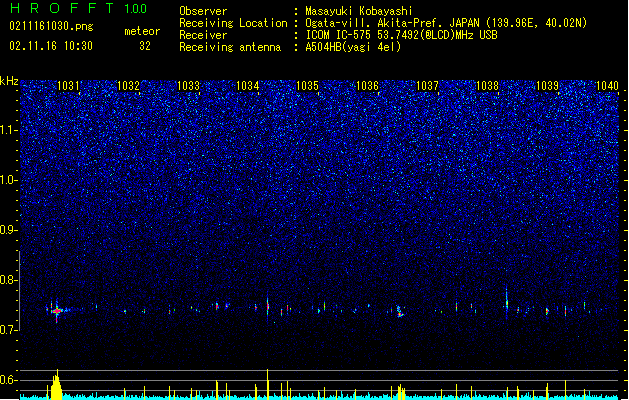This screenshot has height=400, width=629.
Task: Click the 1036 time marker
Action: pyautogui.click(x=367, y=85)
